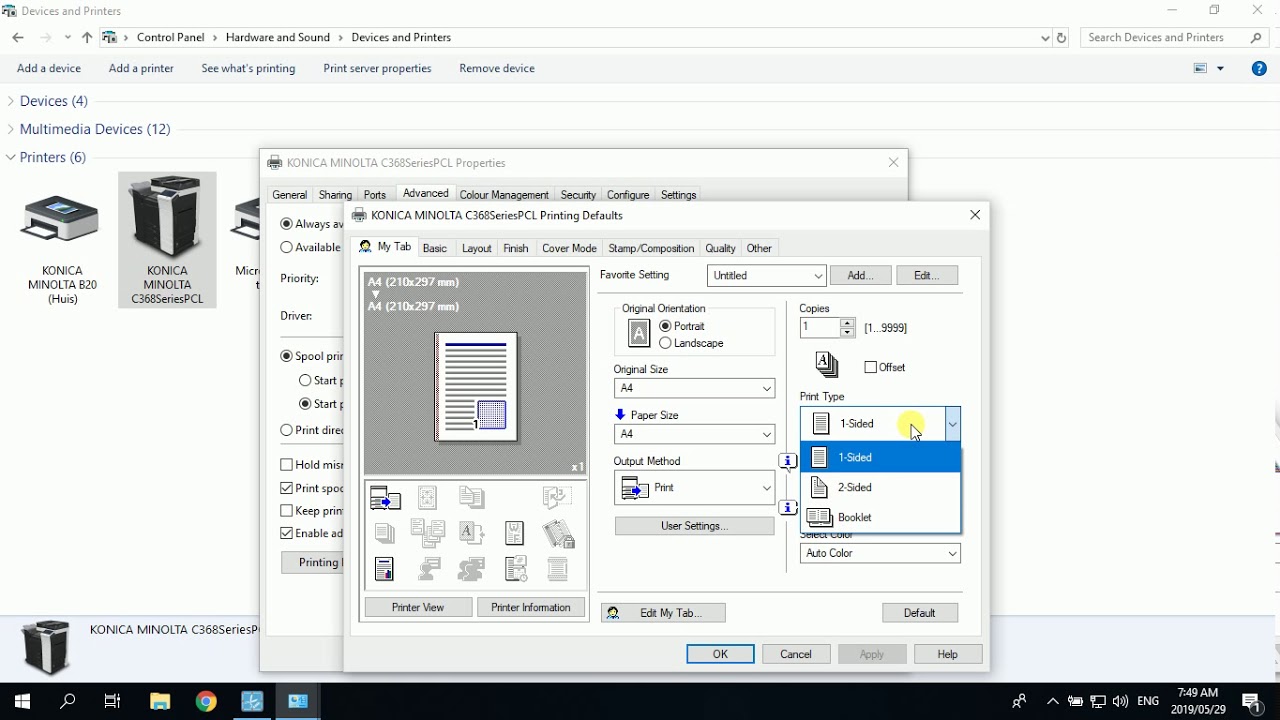
Task: Switch to the Finish tab
Action: click(516, 248)
